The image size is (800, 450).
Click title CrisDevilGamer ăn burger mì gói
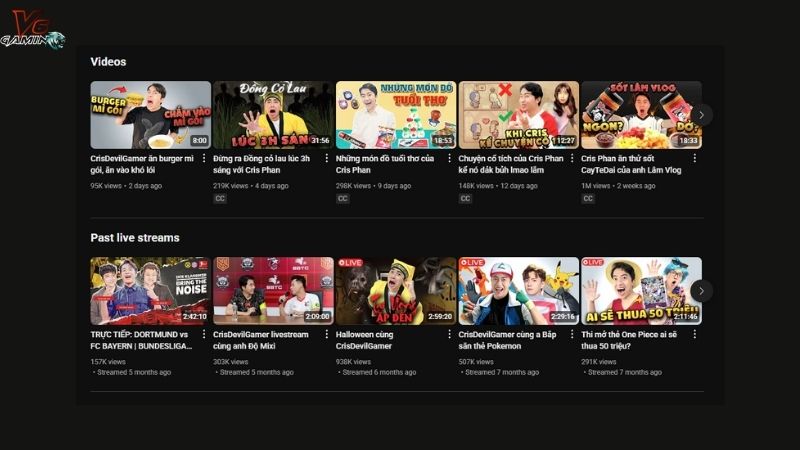(x=142, y=164)
